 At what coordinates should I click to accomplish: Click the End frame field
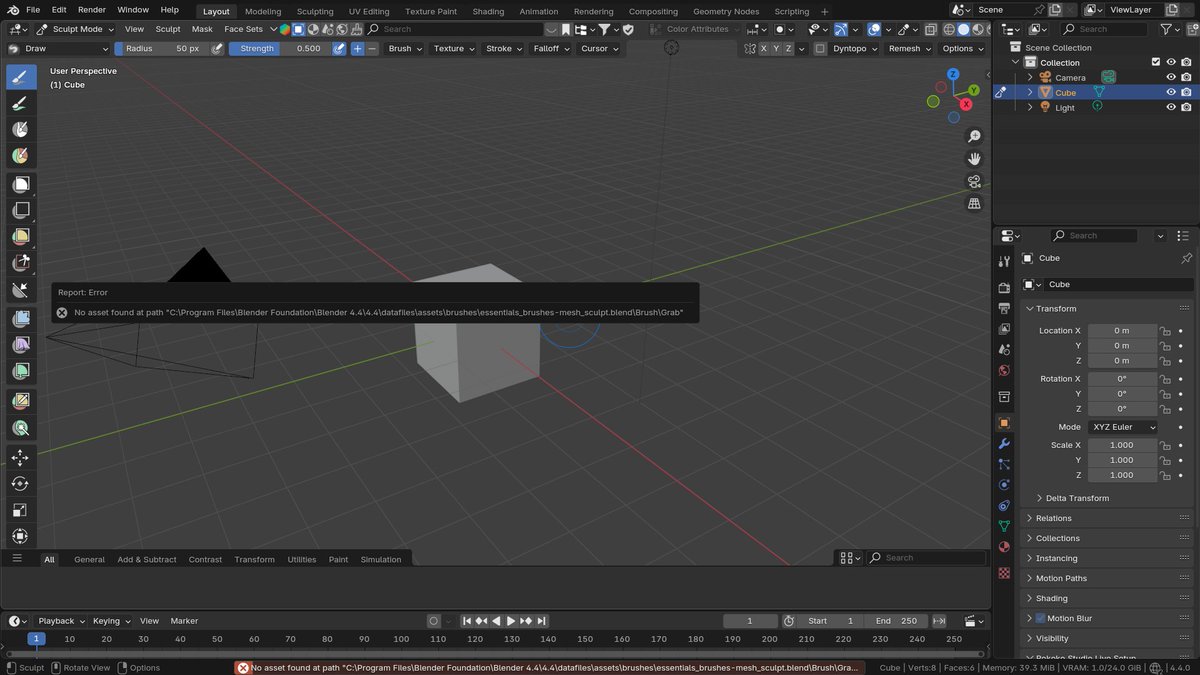click(896, 621)
